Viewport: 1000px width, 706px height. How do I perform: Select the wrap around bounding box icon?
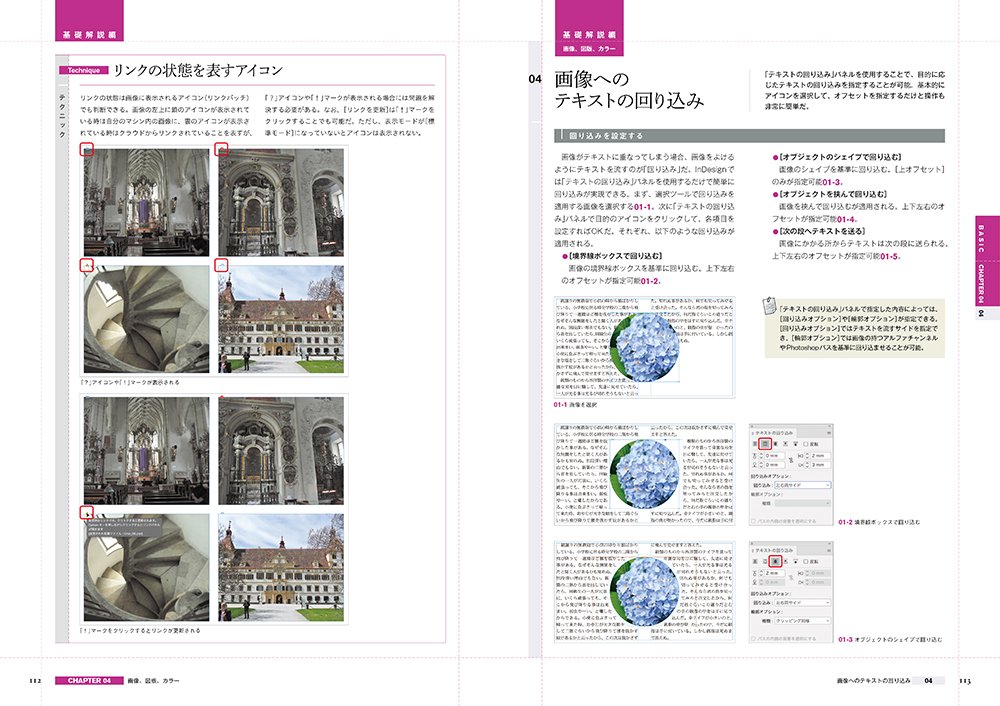coord(764,443)
